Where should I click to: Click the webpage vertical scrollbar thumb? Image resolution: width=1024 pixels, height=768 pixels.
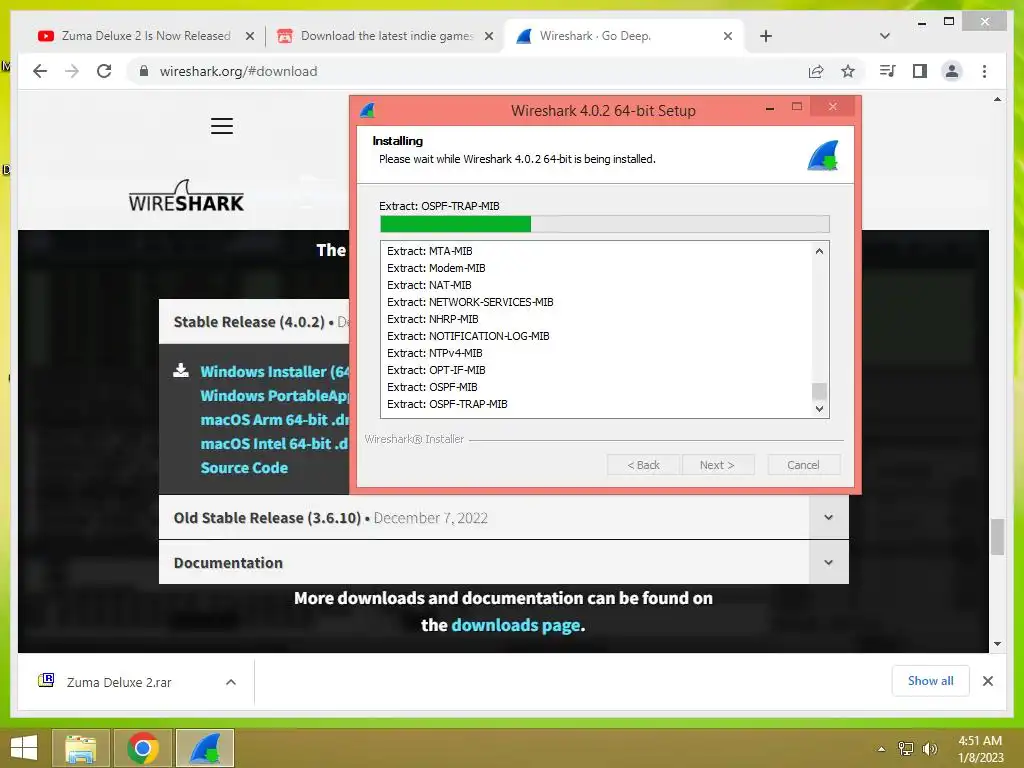[997, 537]
